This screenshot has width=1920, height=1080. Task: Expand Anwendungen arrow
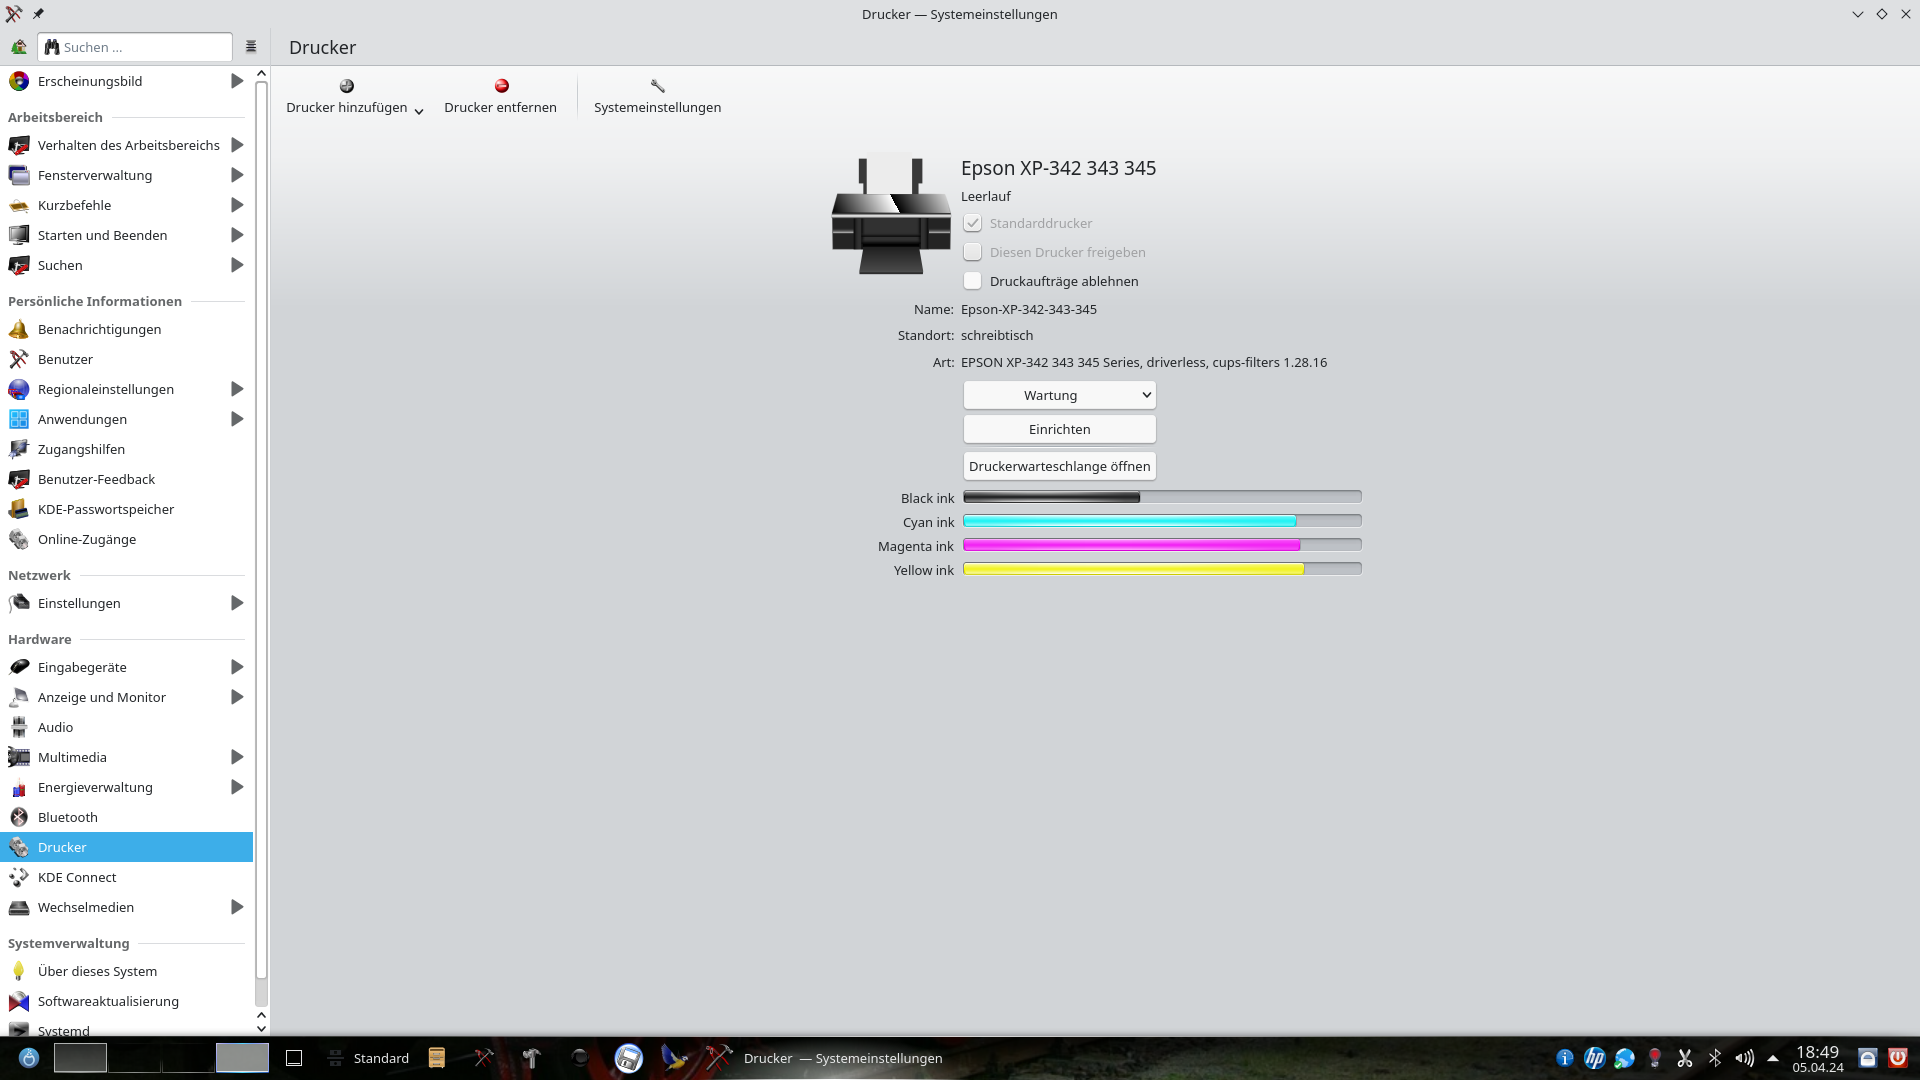point(237,419)
